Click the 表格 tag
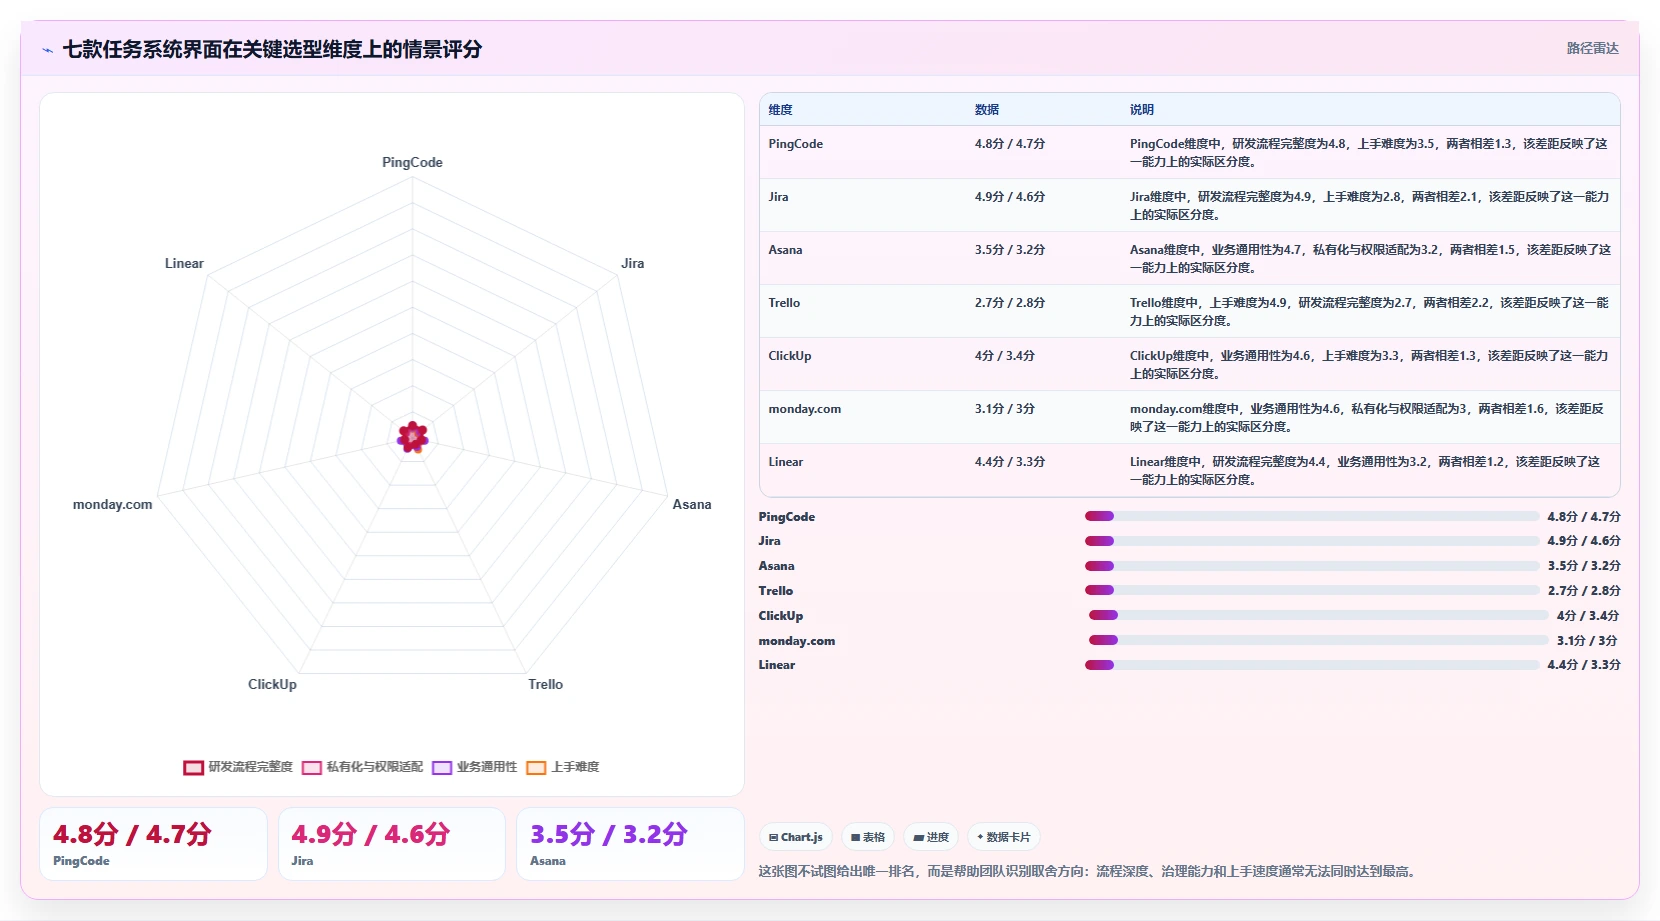The image size is (1660, 921). tap(868, 837)
